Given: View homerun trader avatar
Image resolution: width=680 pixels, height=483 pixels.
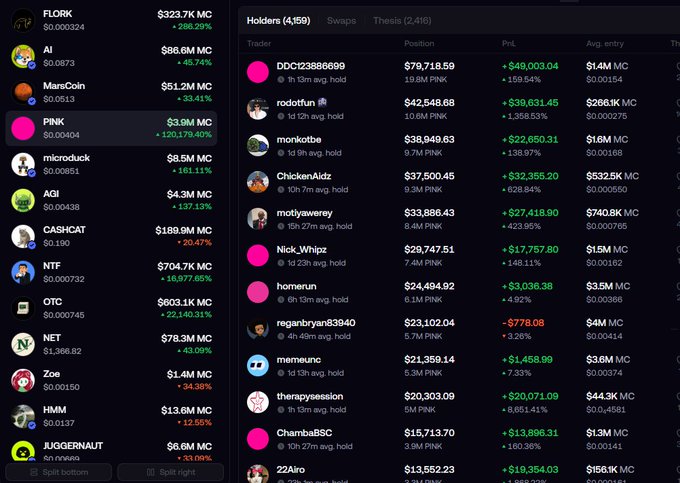Looking at the screenshot, I should 258,292.
